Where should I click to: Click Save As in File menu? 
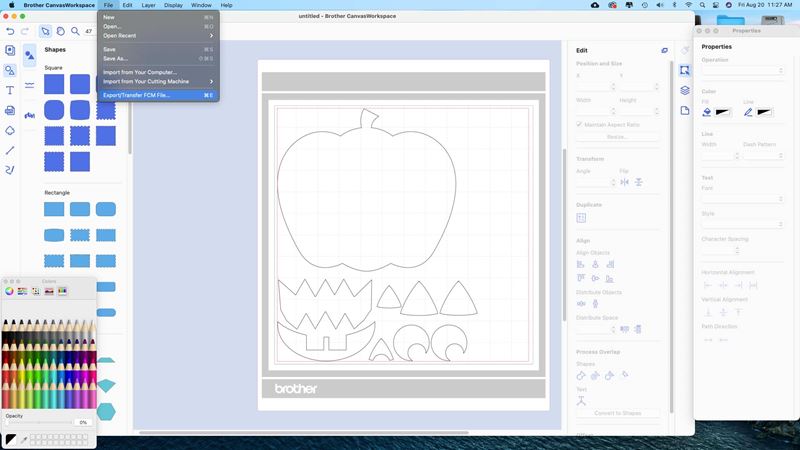point(116,58)
